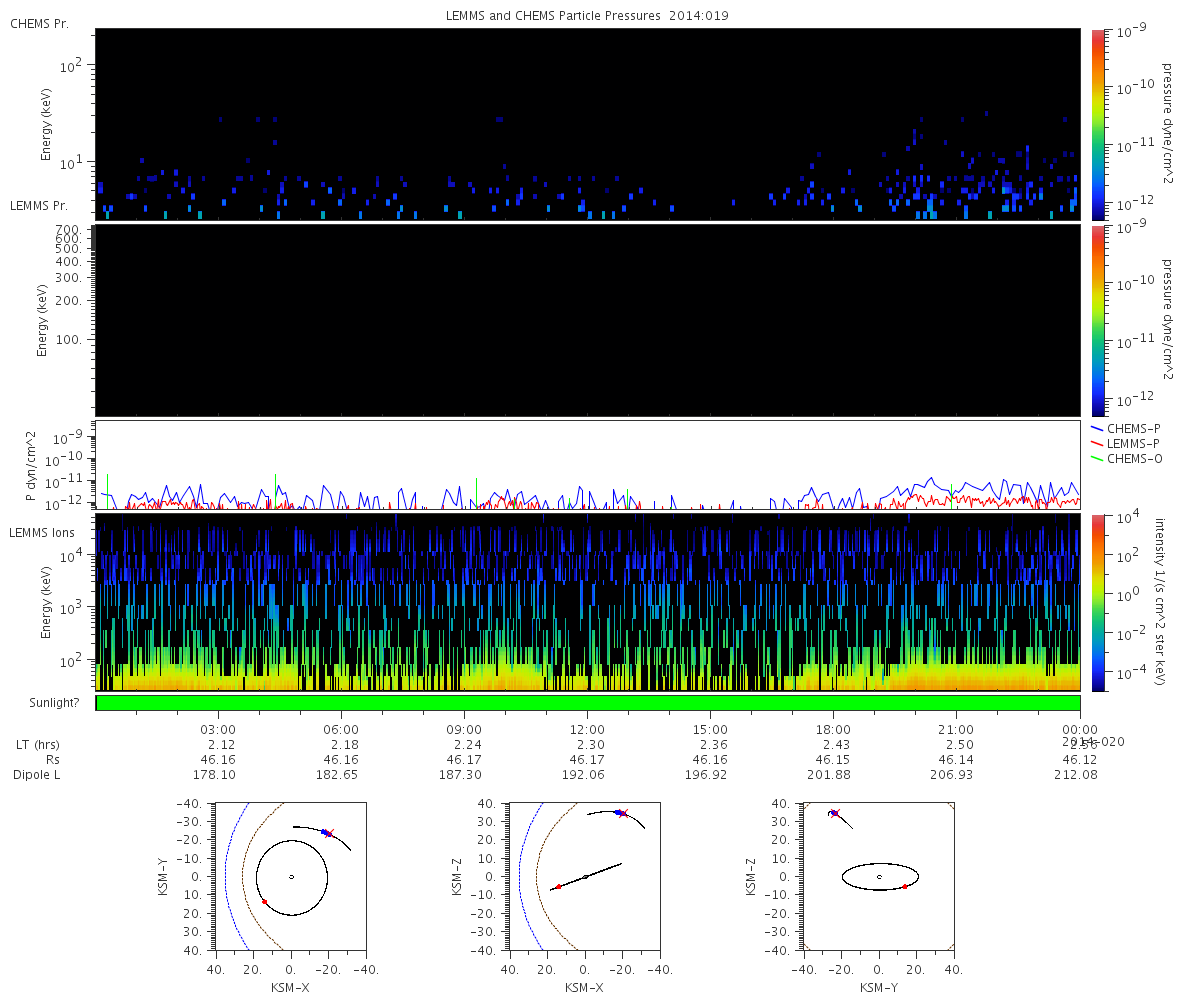
Task: Click the CHEMS-P blue legend entry
Action: click(x=1134, y=428)
